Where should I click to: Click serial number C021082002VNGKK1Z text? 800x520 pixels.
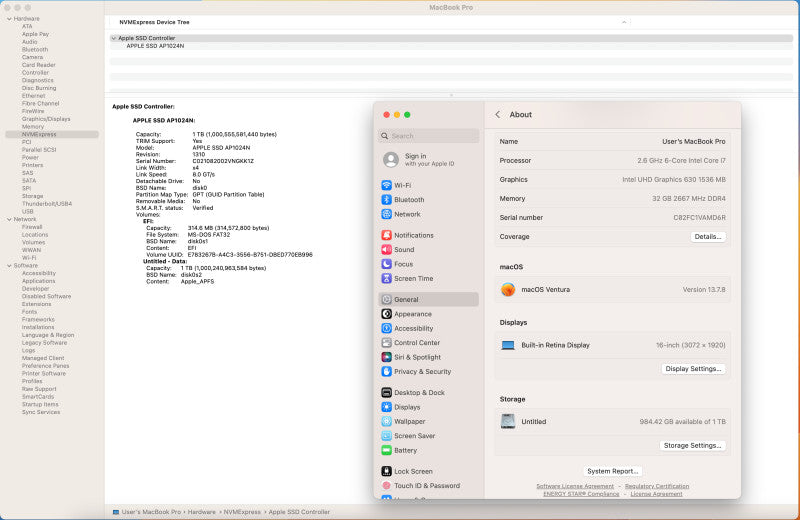[x=223, y=161]
